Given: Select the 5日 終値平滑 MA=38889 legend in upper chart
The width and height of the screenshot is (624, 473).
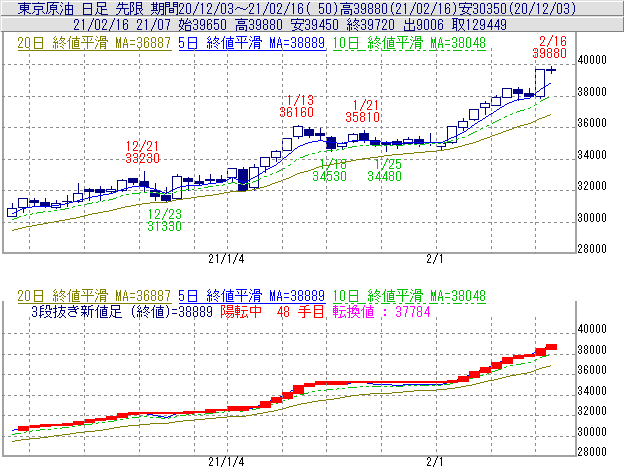Looking at the screenshot, I should 252,43.
